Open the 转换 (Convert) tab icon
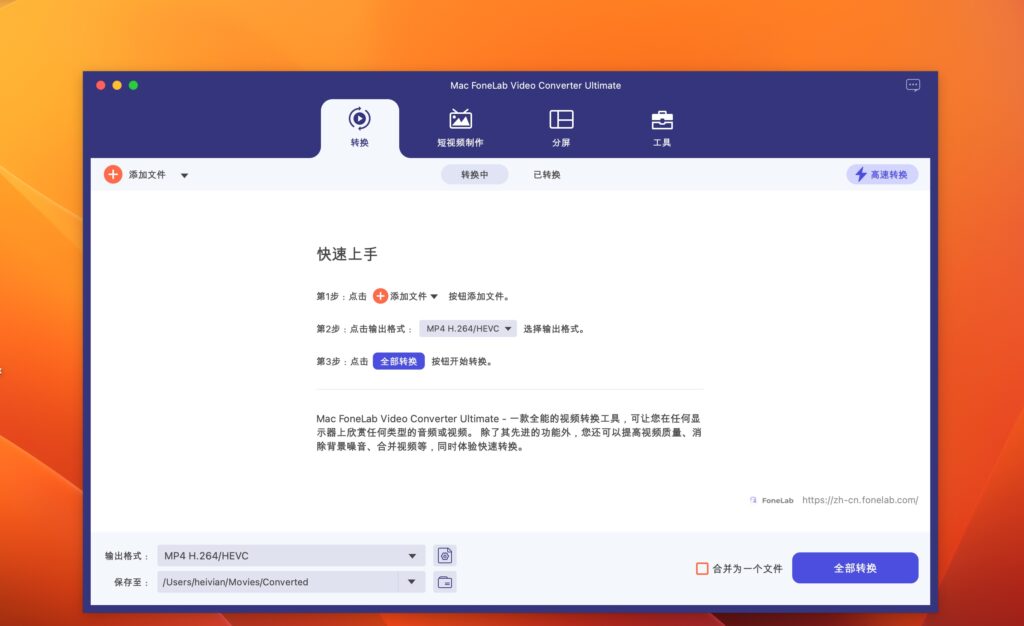This screenshot has width=1024, height=626. [361, 118]
